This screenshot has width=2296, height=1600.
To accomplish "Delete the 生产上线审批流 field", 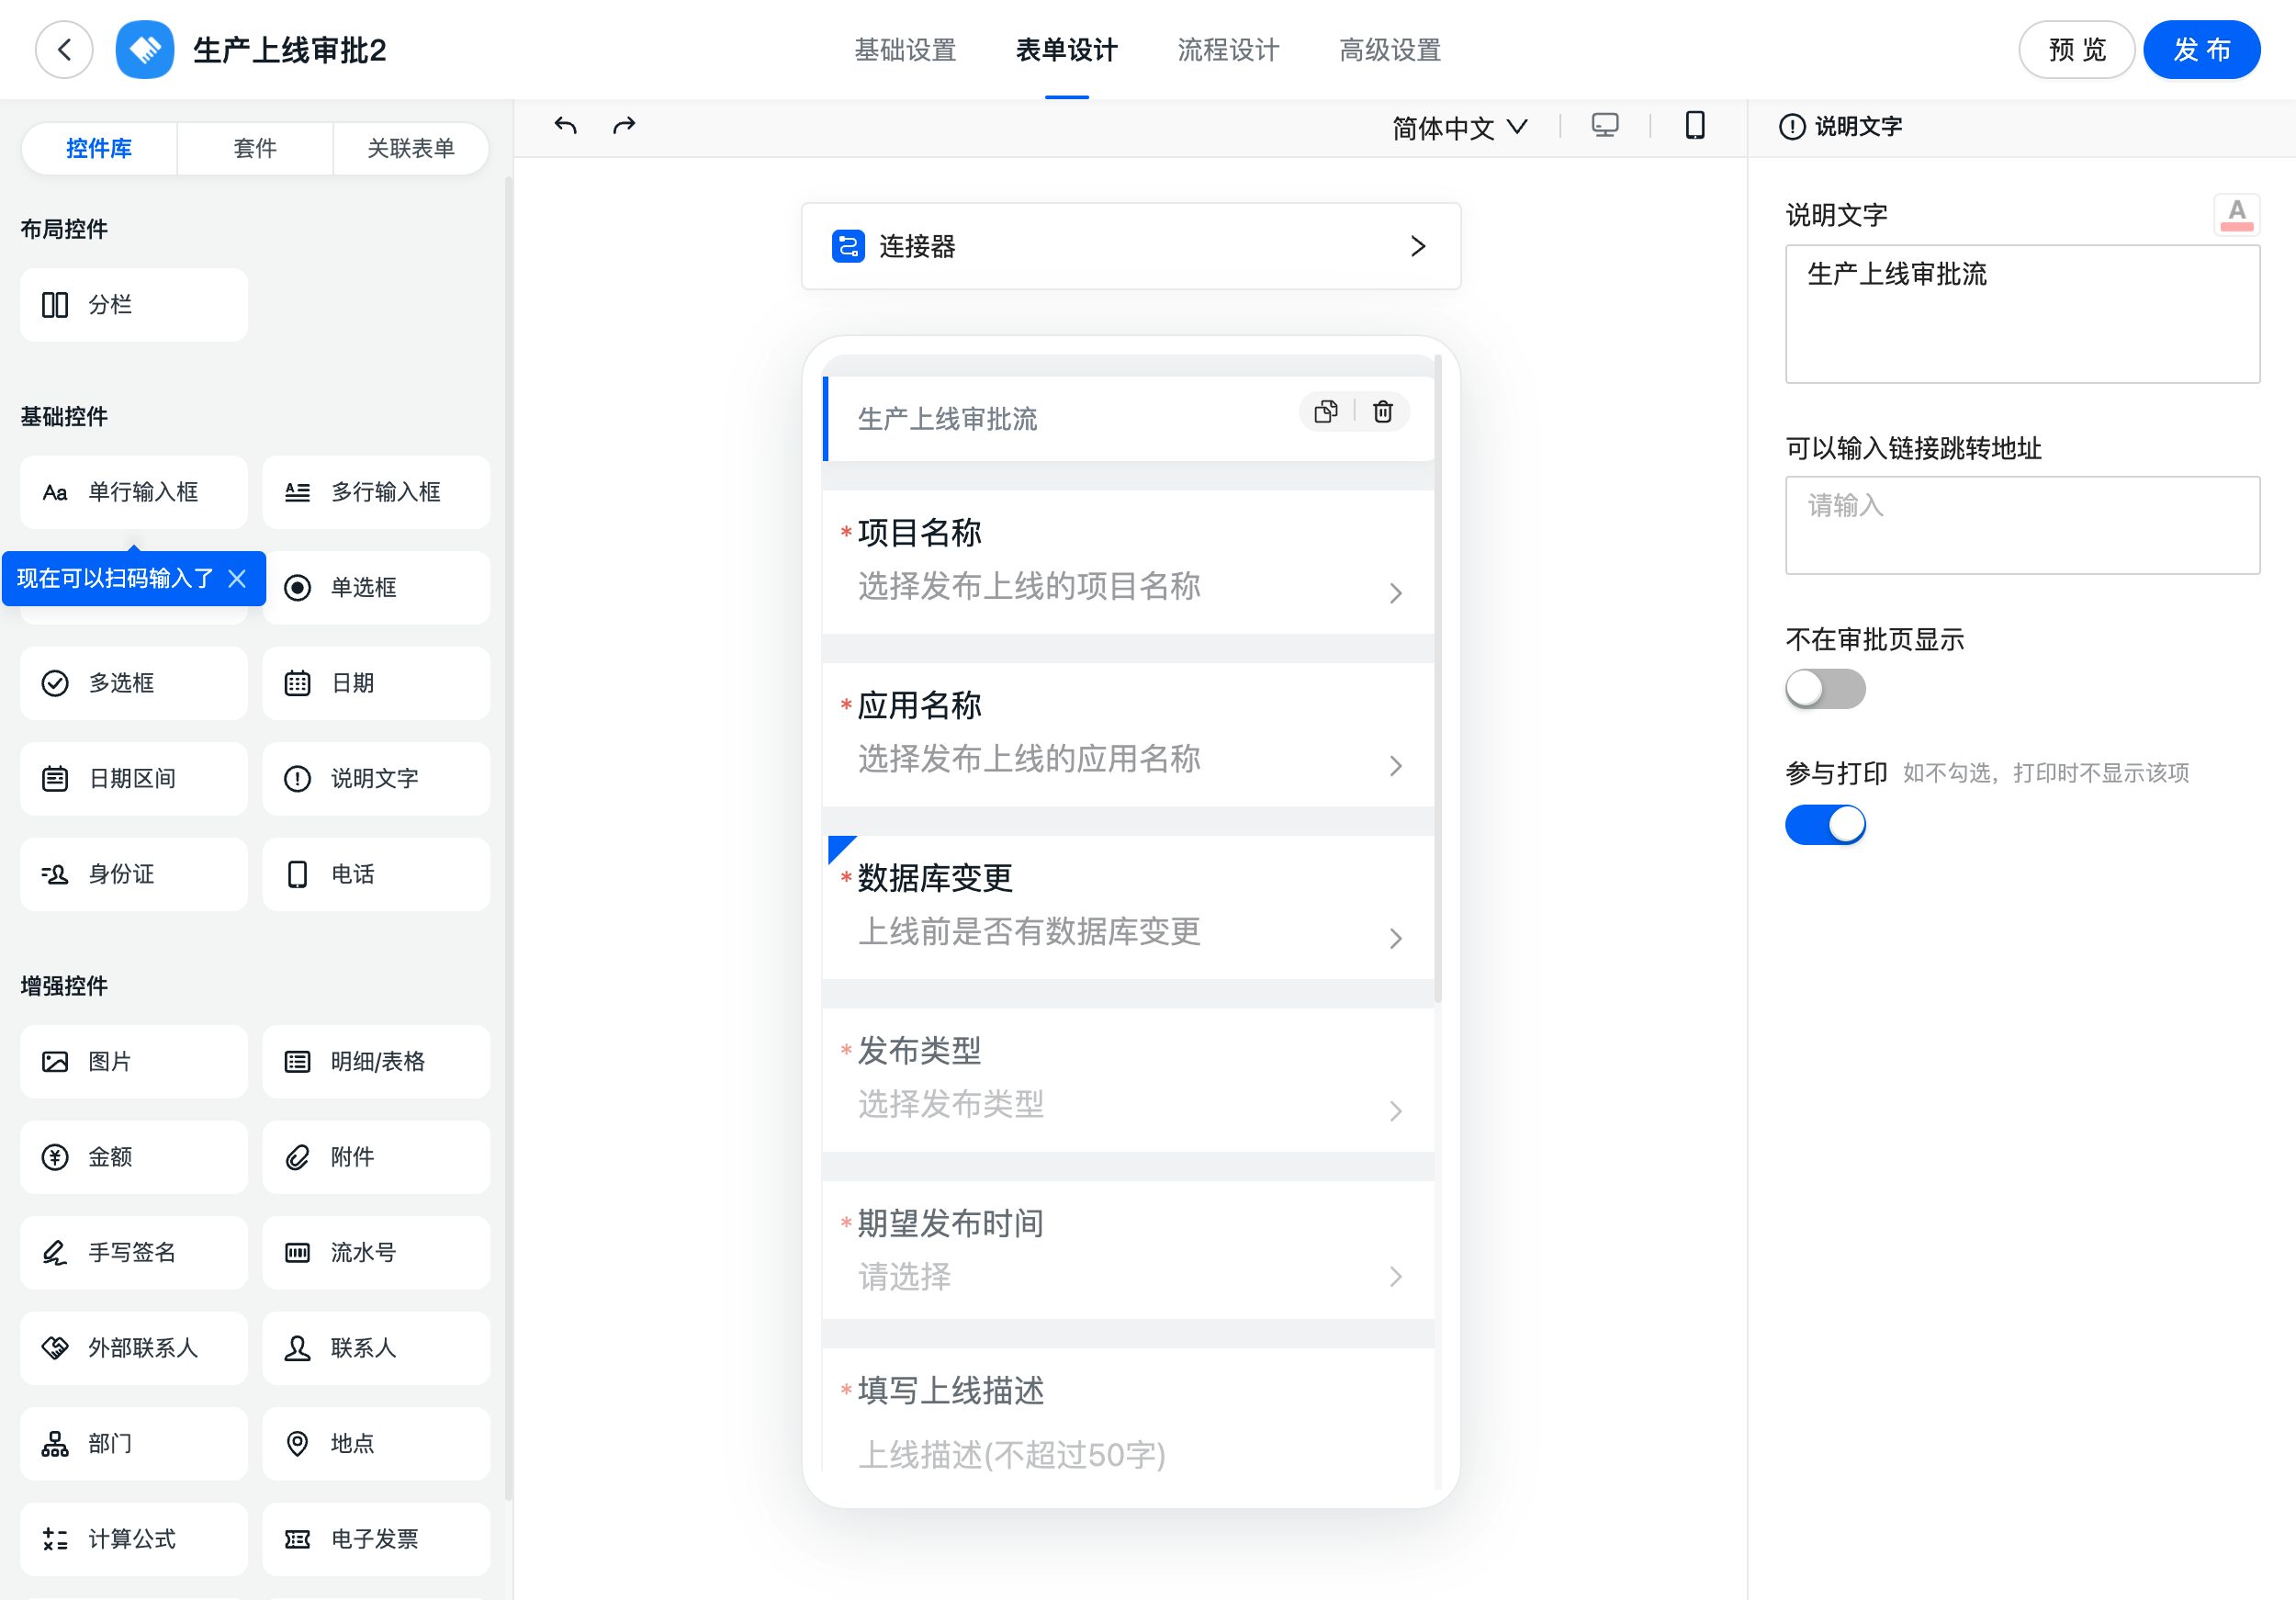I will tap(1383, 412).
